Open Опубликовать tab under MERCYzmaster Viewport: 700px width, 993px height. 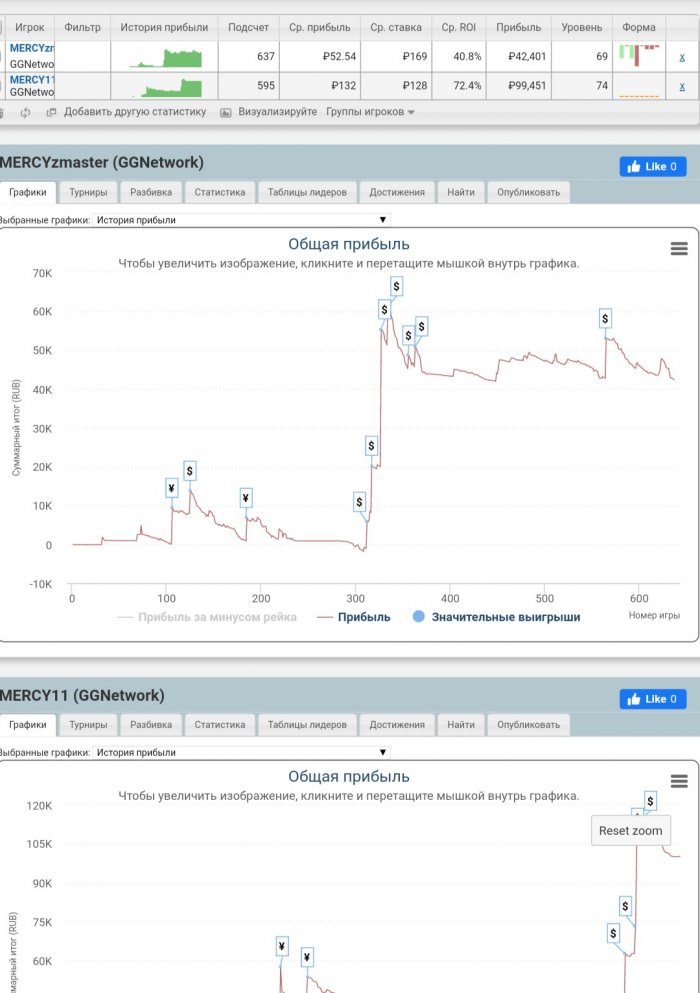[x=528, y=193]
